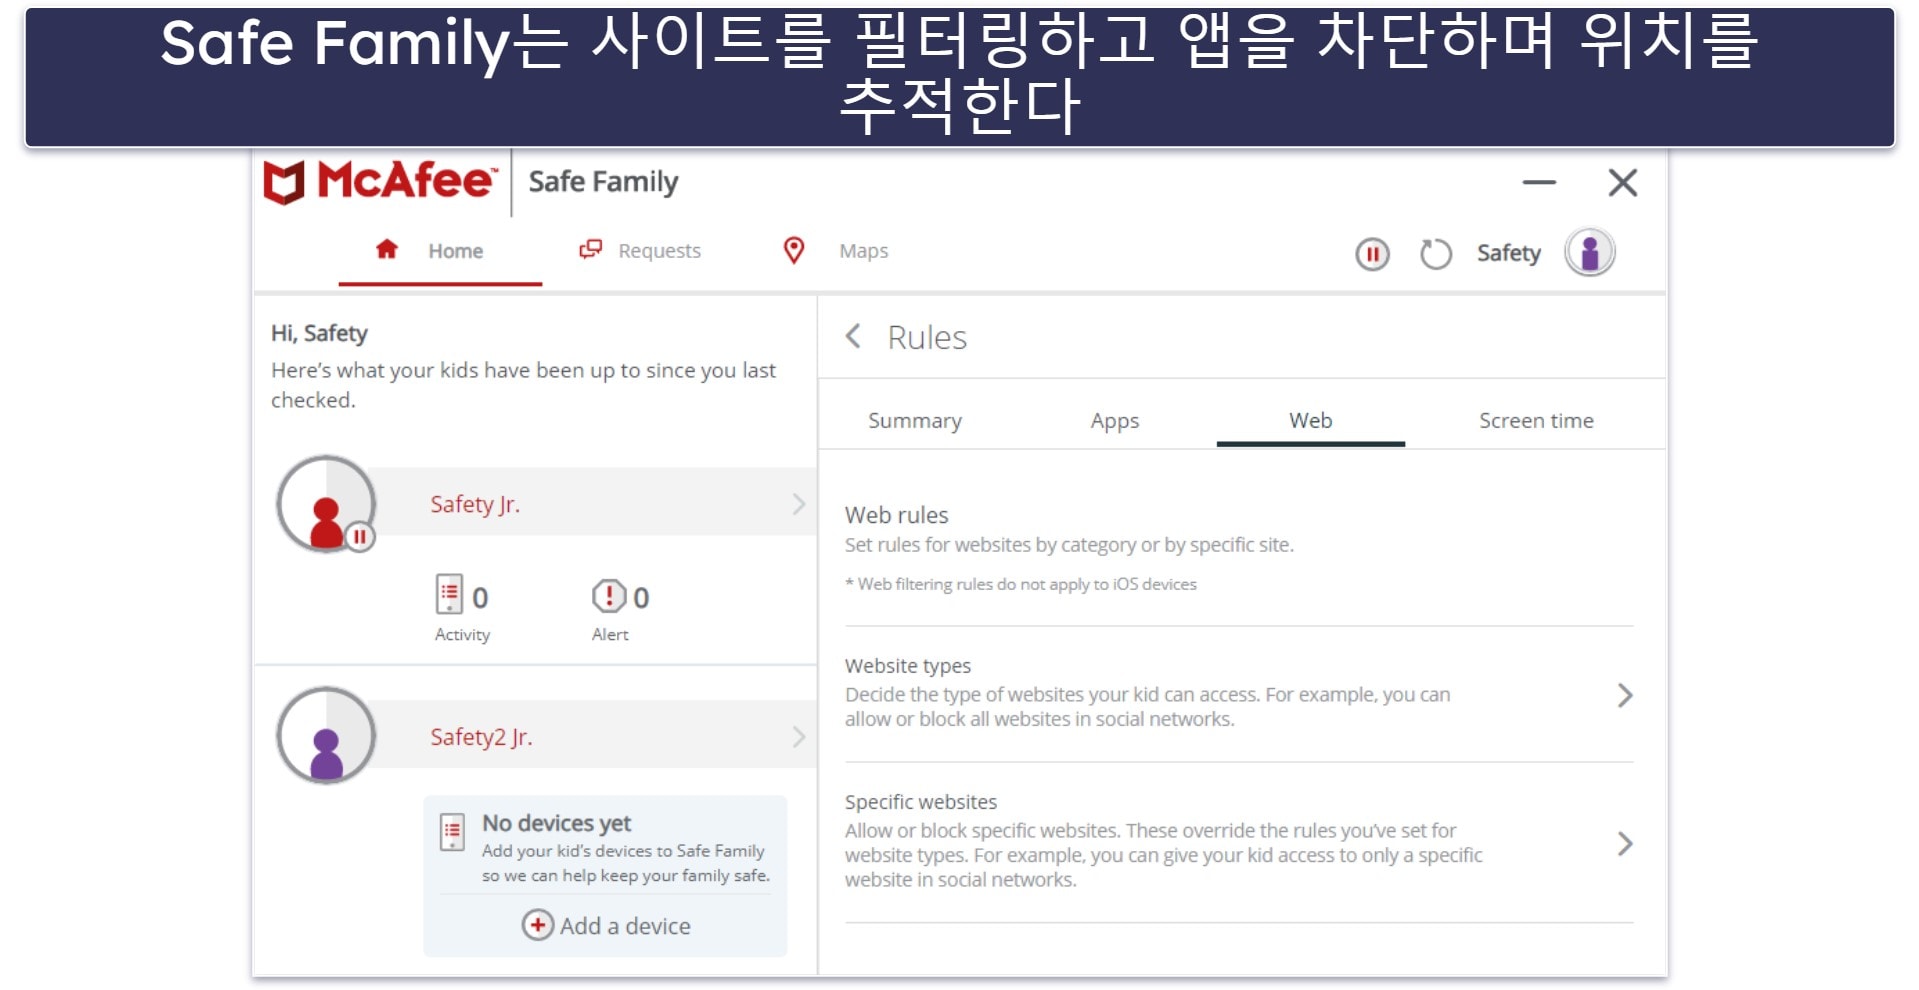This screenshot has width=1919, height=990.
Task: Click the Activity document icon
Action: click(x=450, y=594)
